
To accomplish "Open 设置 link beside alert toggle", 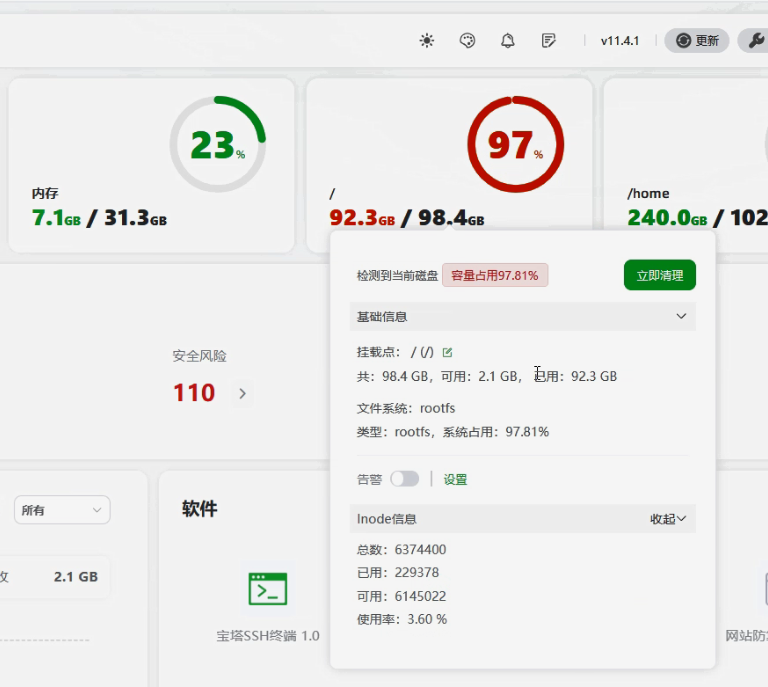I will pos(455,480).
